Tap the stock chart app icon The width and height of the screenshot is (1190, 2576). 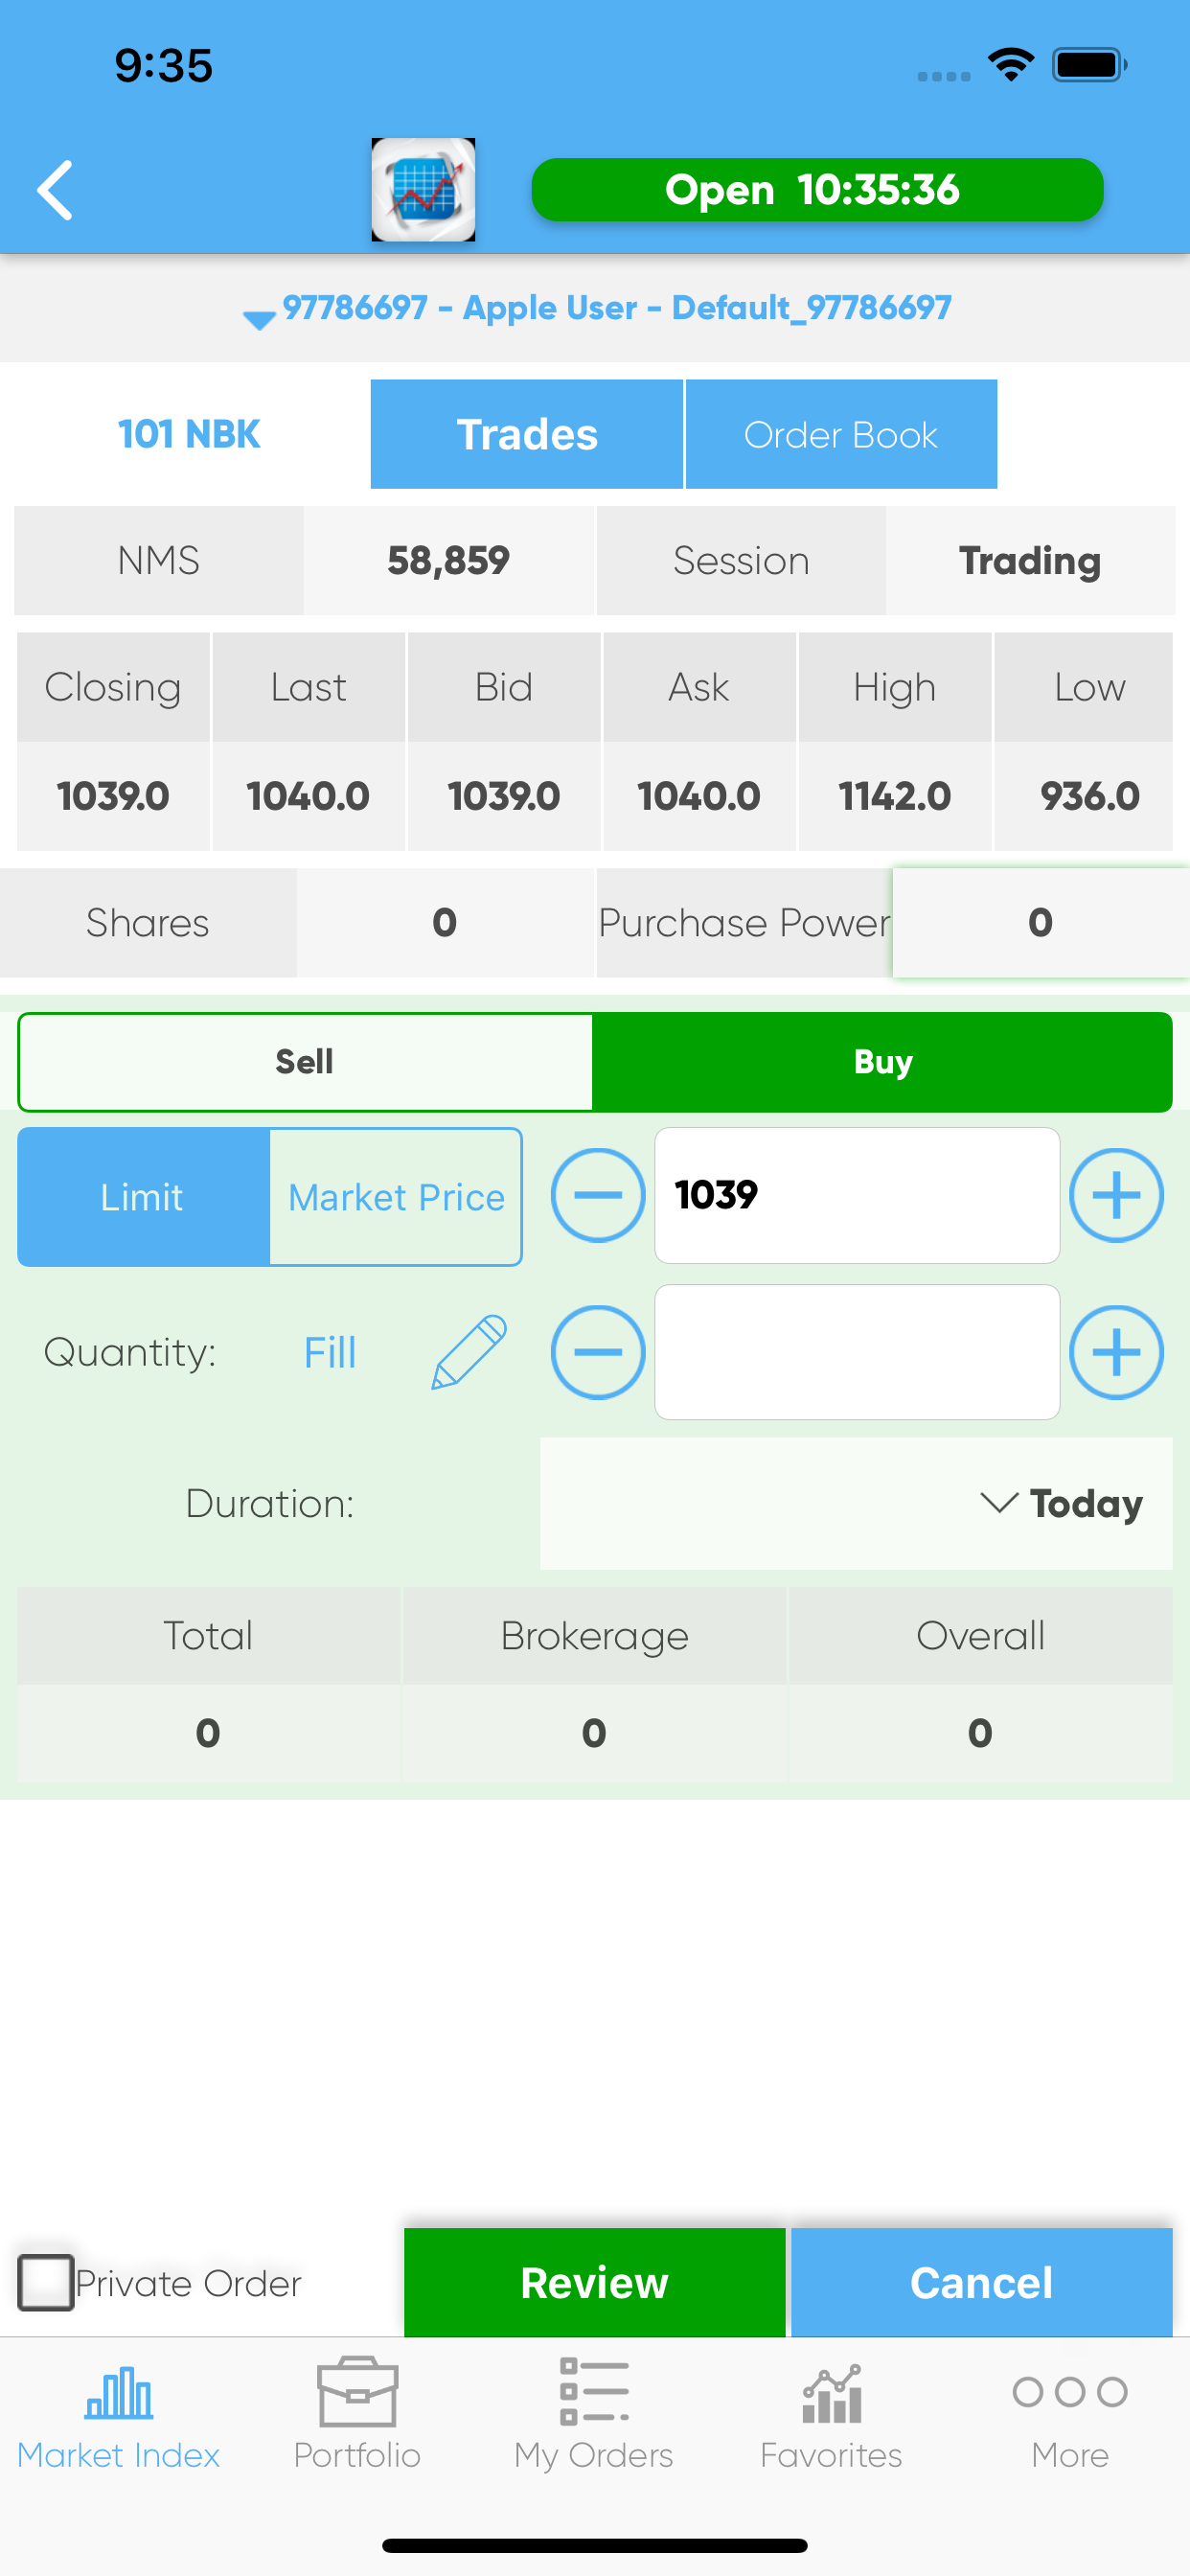(x=423, y=189)
